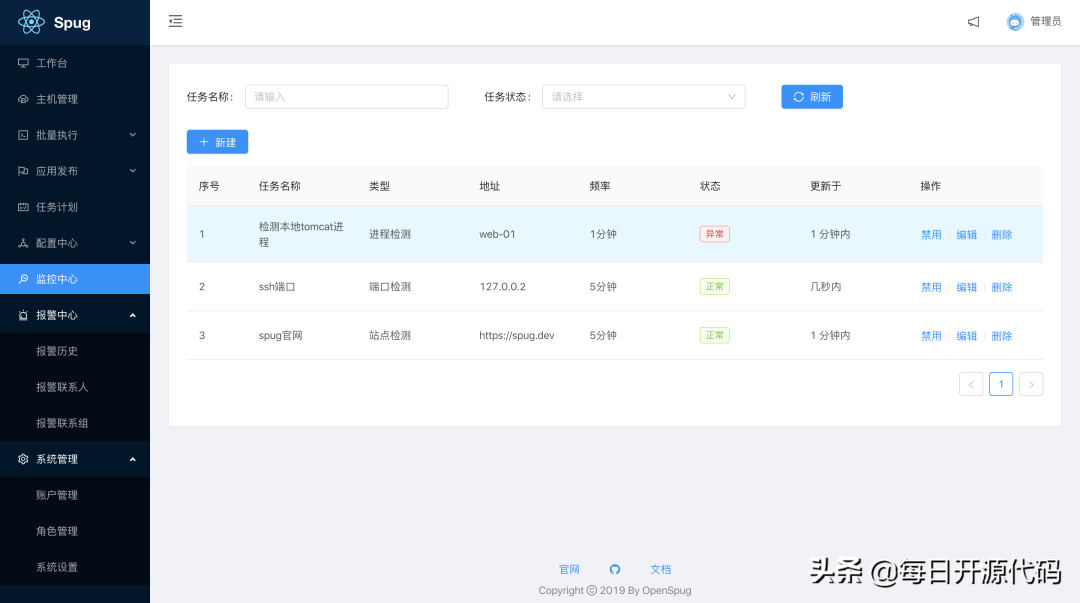Open 报警历史 in the sidebar
Viewport: 1080px width, 603px height.
[x=57, y=351]
